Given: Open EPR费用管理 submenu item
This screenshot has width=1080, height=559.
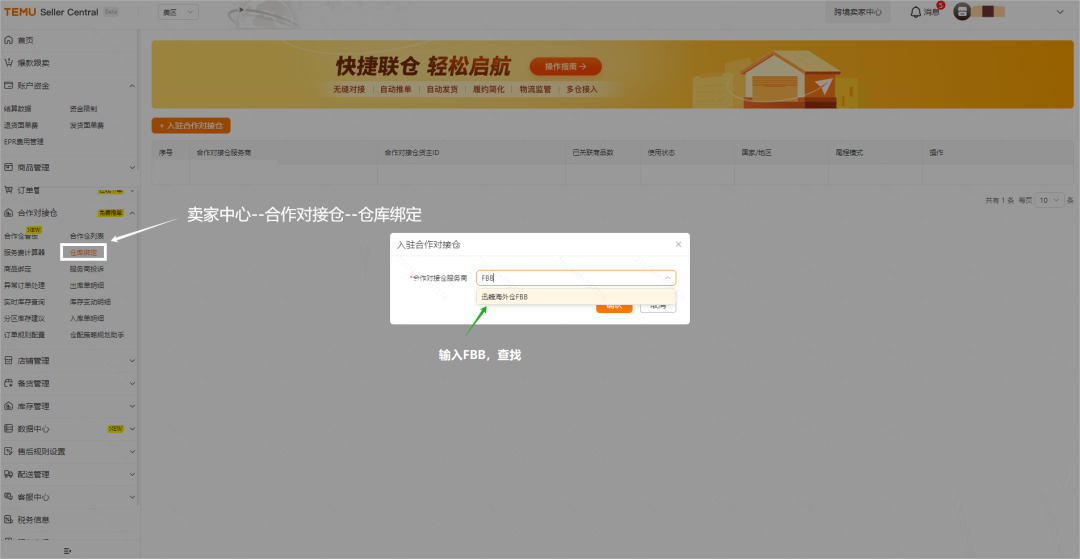Looking at the screenshot, I should click(x=23, y=142).
